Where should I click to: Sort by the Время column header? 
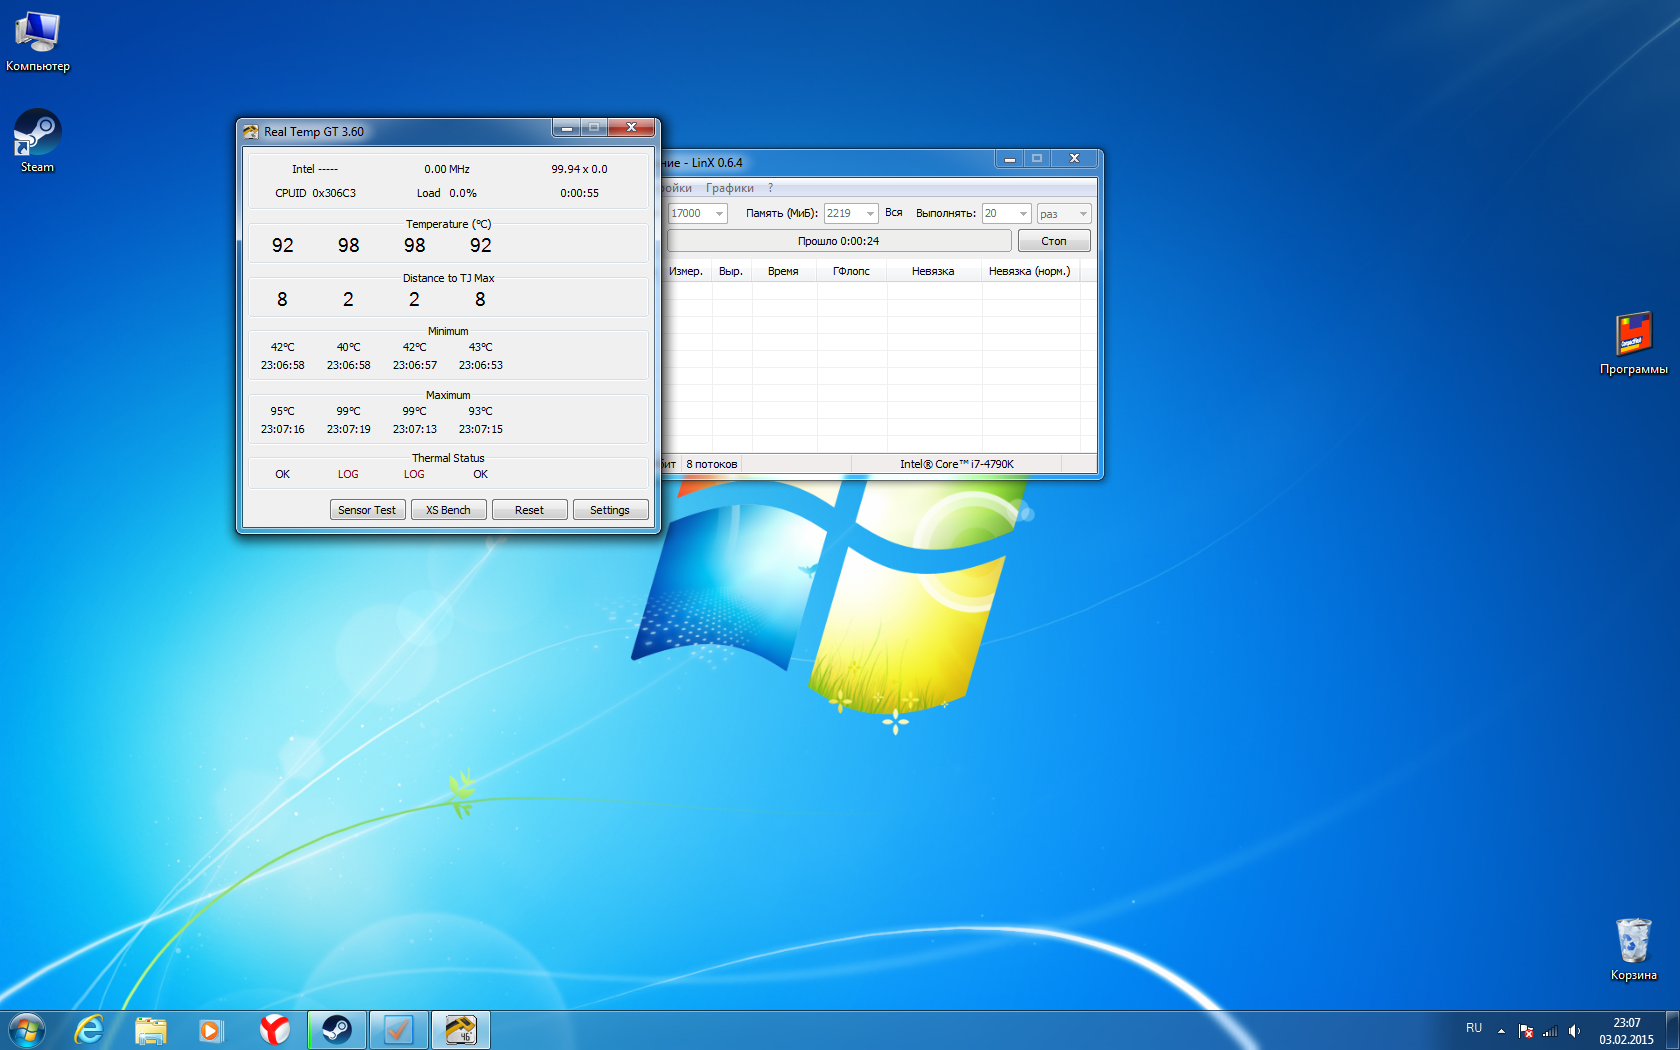(783, 271)
